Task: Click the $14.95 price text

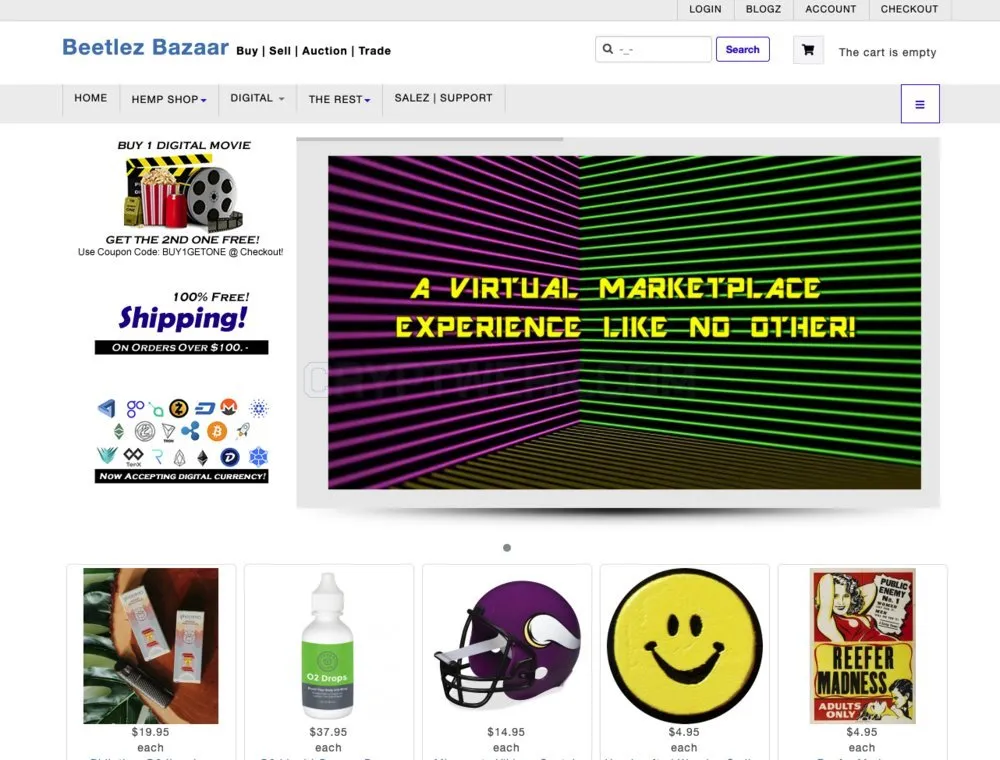Action: coord(506,732)
